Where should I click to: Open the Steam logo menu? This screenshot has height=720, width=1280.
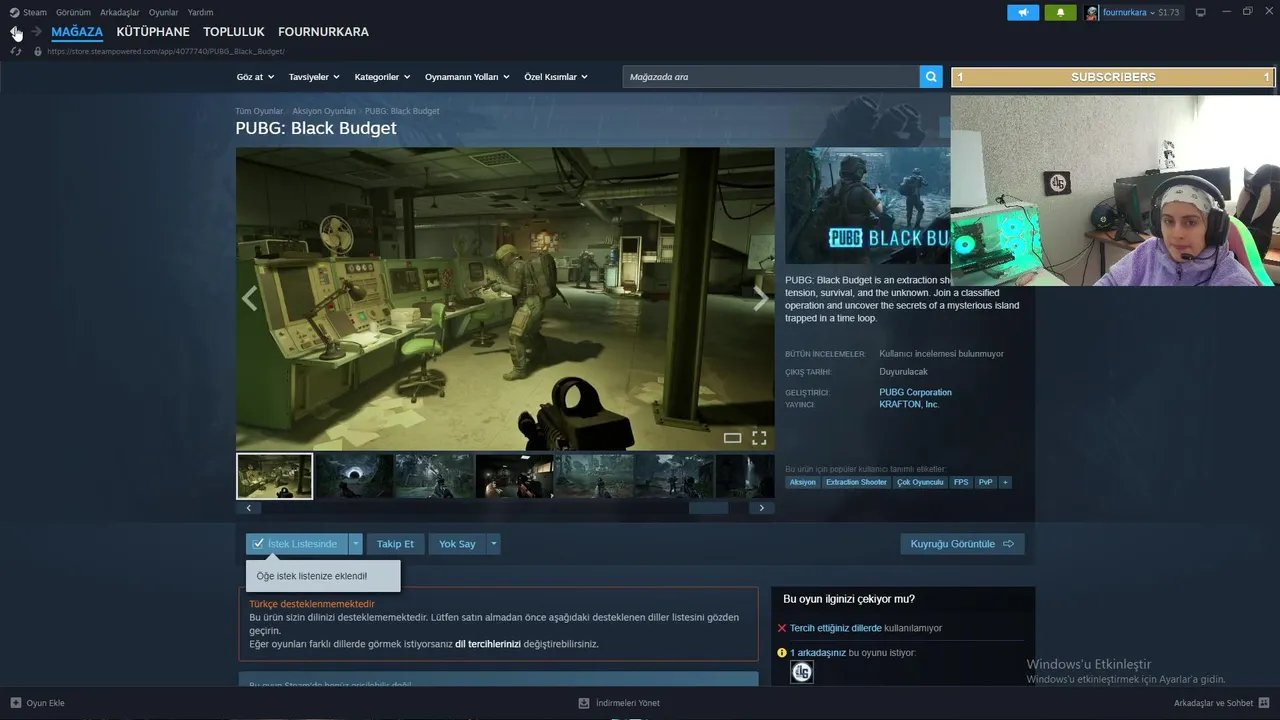(x=15, y=12)
